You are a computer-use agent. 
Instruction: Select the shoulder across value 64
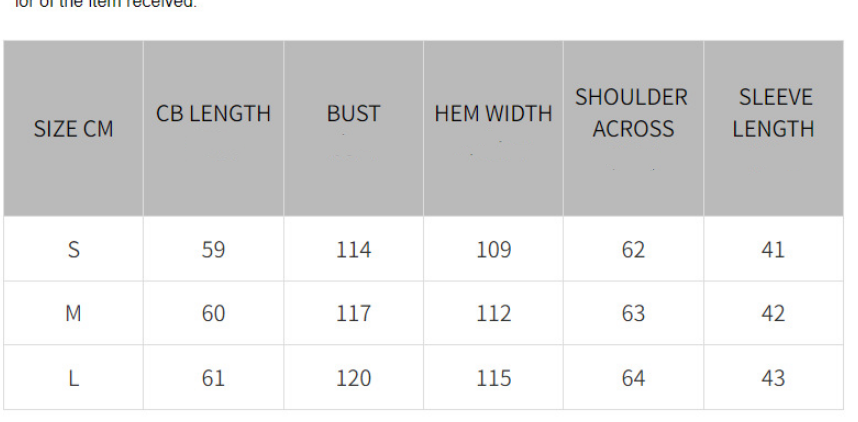[633, 378]
